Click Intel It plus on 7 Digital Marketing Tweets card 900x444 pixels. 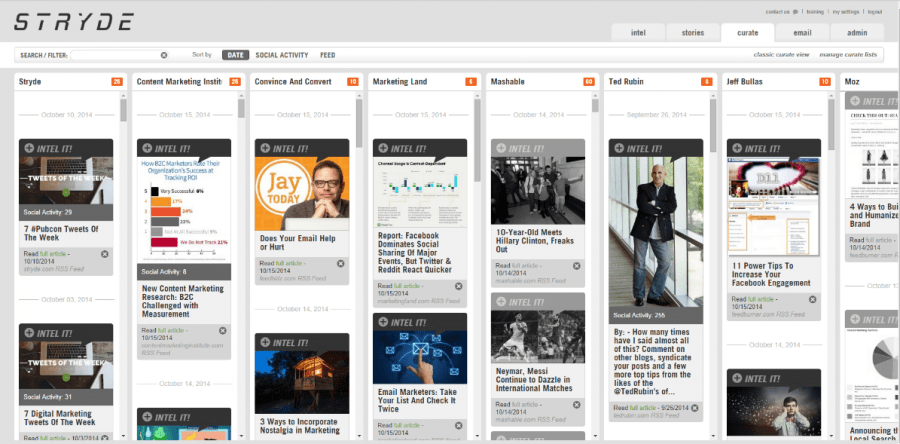pos(29,333)
